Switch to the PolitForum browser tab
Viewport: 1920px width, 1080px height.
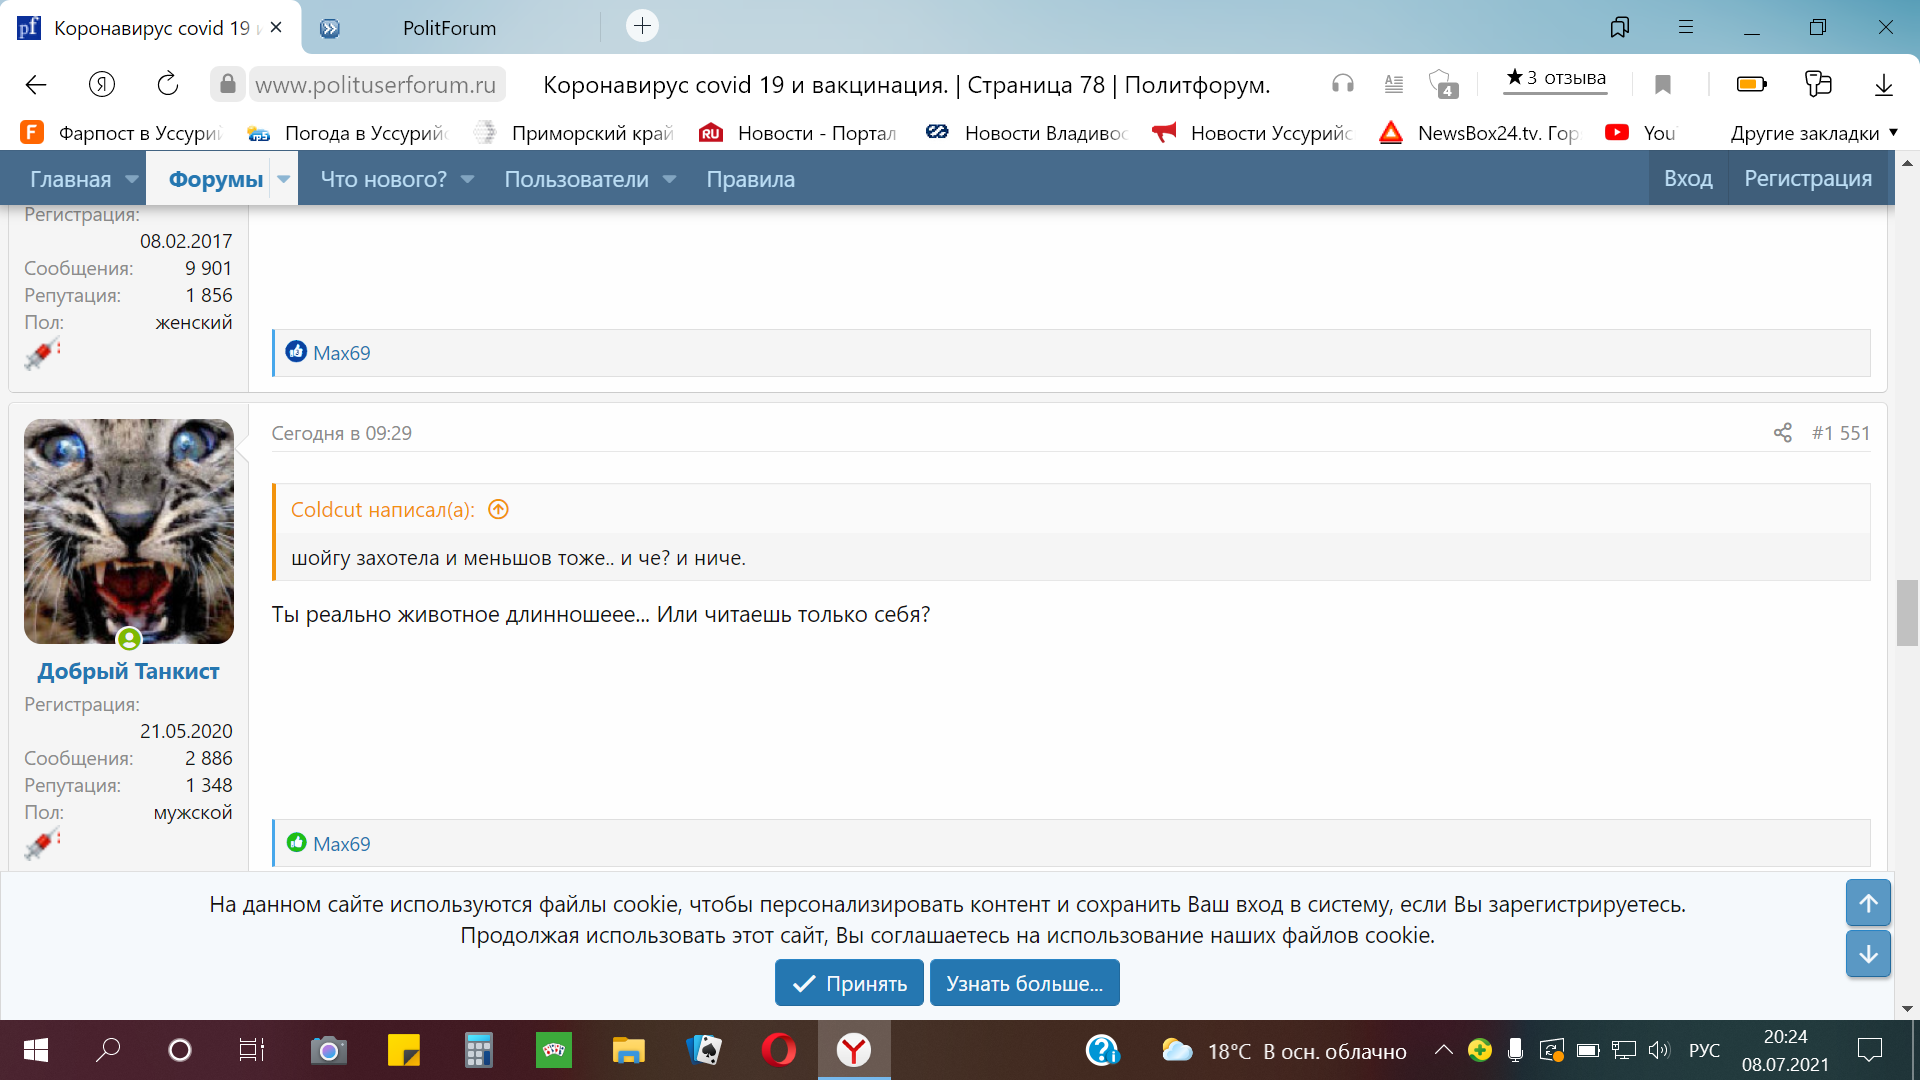[x=449, y=28]
